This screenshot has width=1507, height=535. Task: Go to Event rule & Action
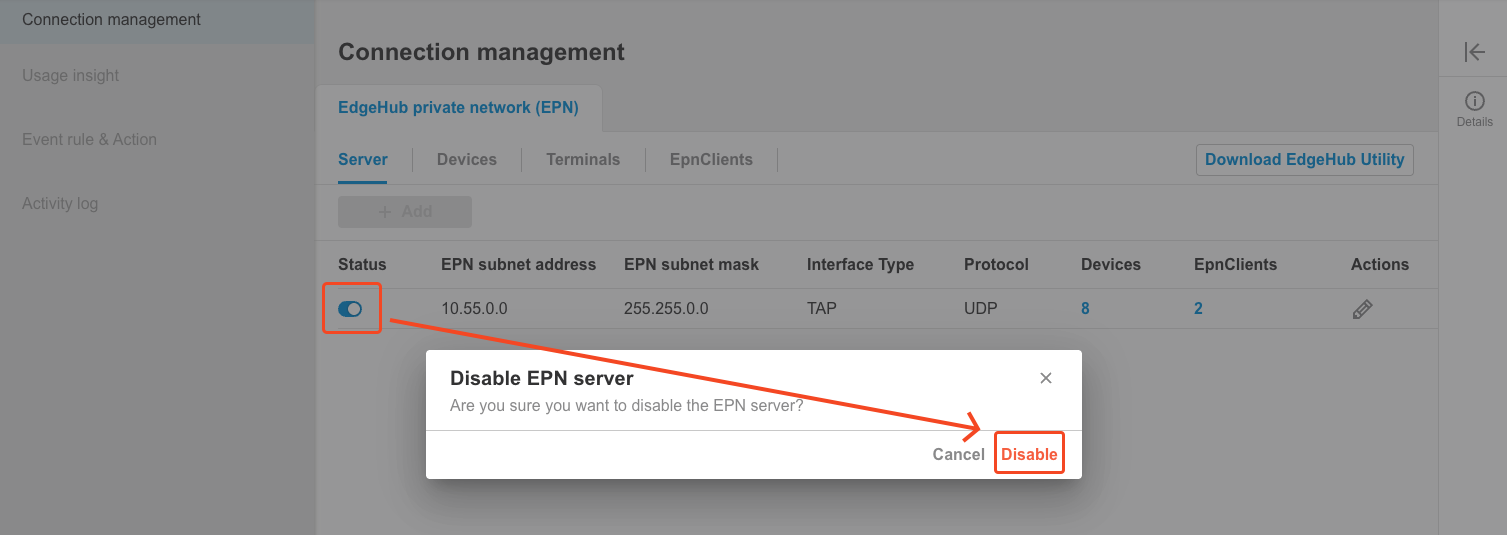point(90,140)
